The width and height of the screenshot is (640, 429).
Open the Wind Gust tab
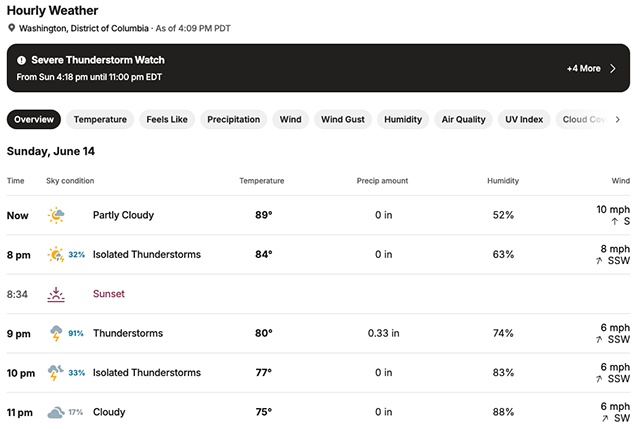(x=343, y=120)
